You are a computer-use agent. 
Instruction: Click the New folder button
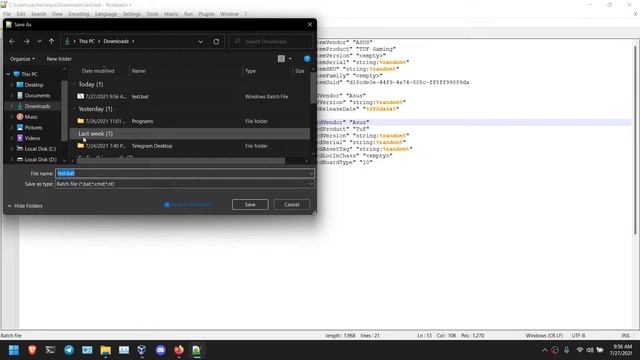coord(59,59)
